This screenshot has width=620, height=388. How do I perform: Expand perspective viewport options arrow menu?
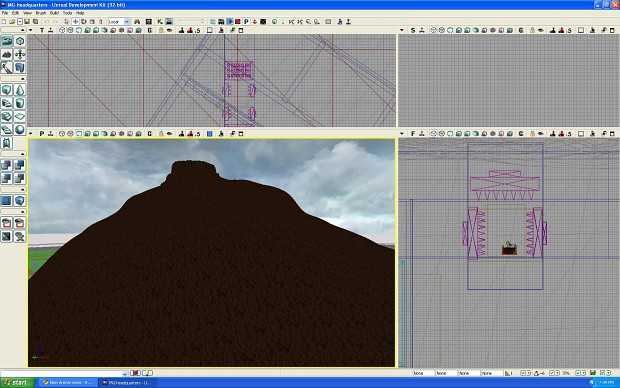[30, 134]
